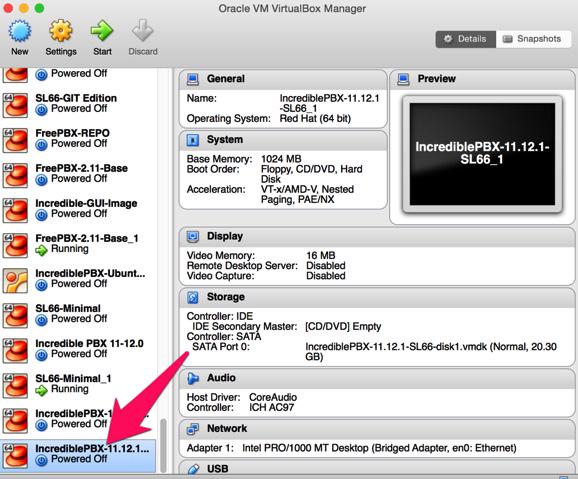The height and width of the screenshot is (479, 578).
Task: Click the IncrediblePBX-11.12.1-SL66-disk1.vmdk storage entry
Action: click(431, 351)
